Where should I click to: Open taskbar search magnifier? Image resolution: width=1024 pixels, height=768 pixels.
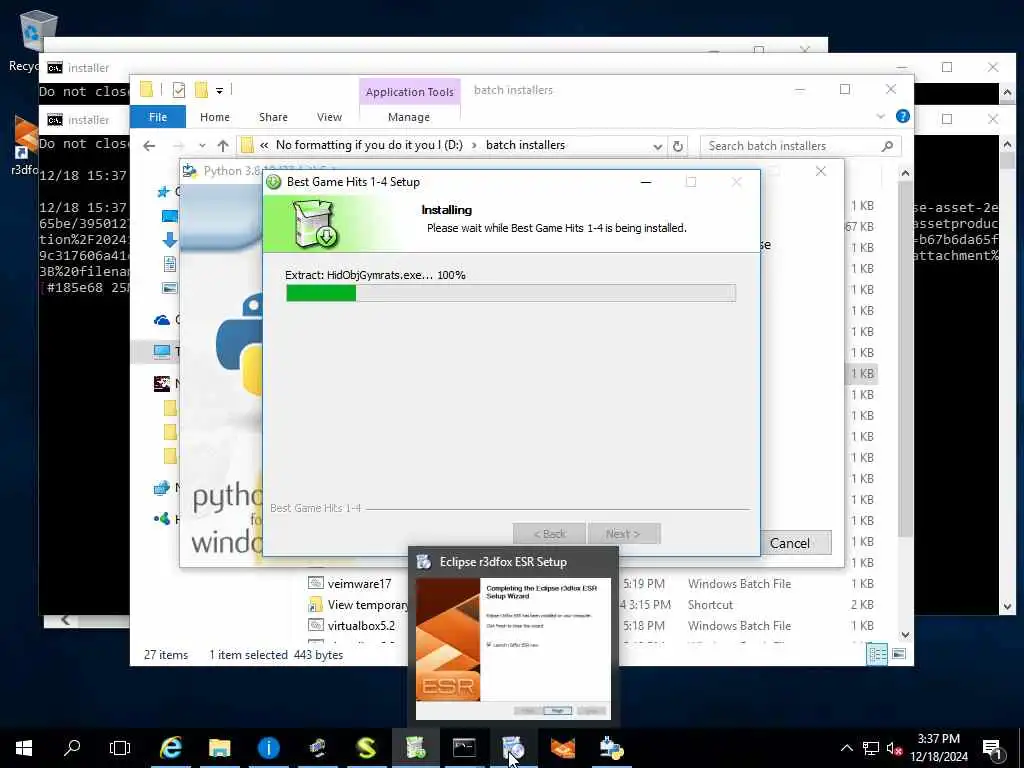72,748
